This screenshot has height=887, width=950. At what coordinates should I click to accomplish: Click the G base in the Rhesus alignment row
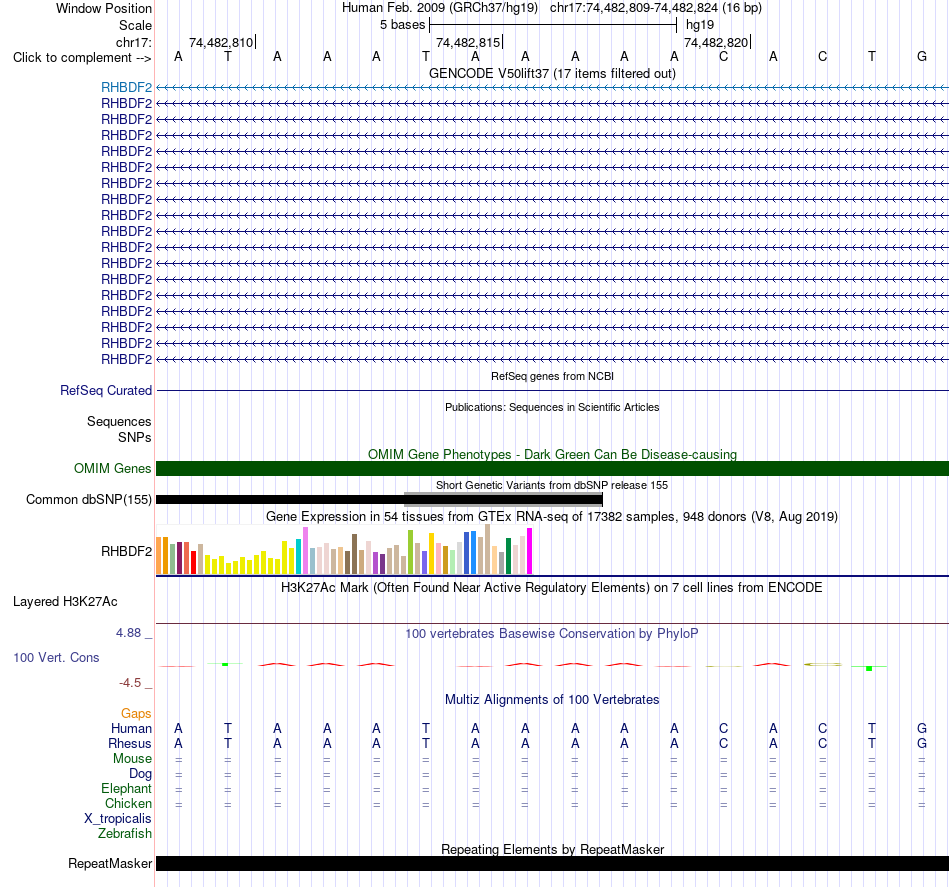click(922, 743)
